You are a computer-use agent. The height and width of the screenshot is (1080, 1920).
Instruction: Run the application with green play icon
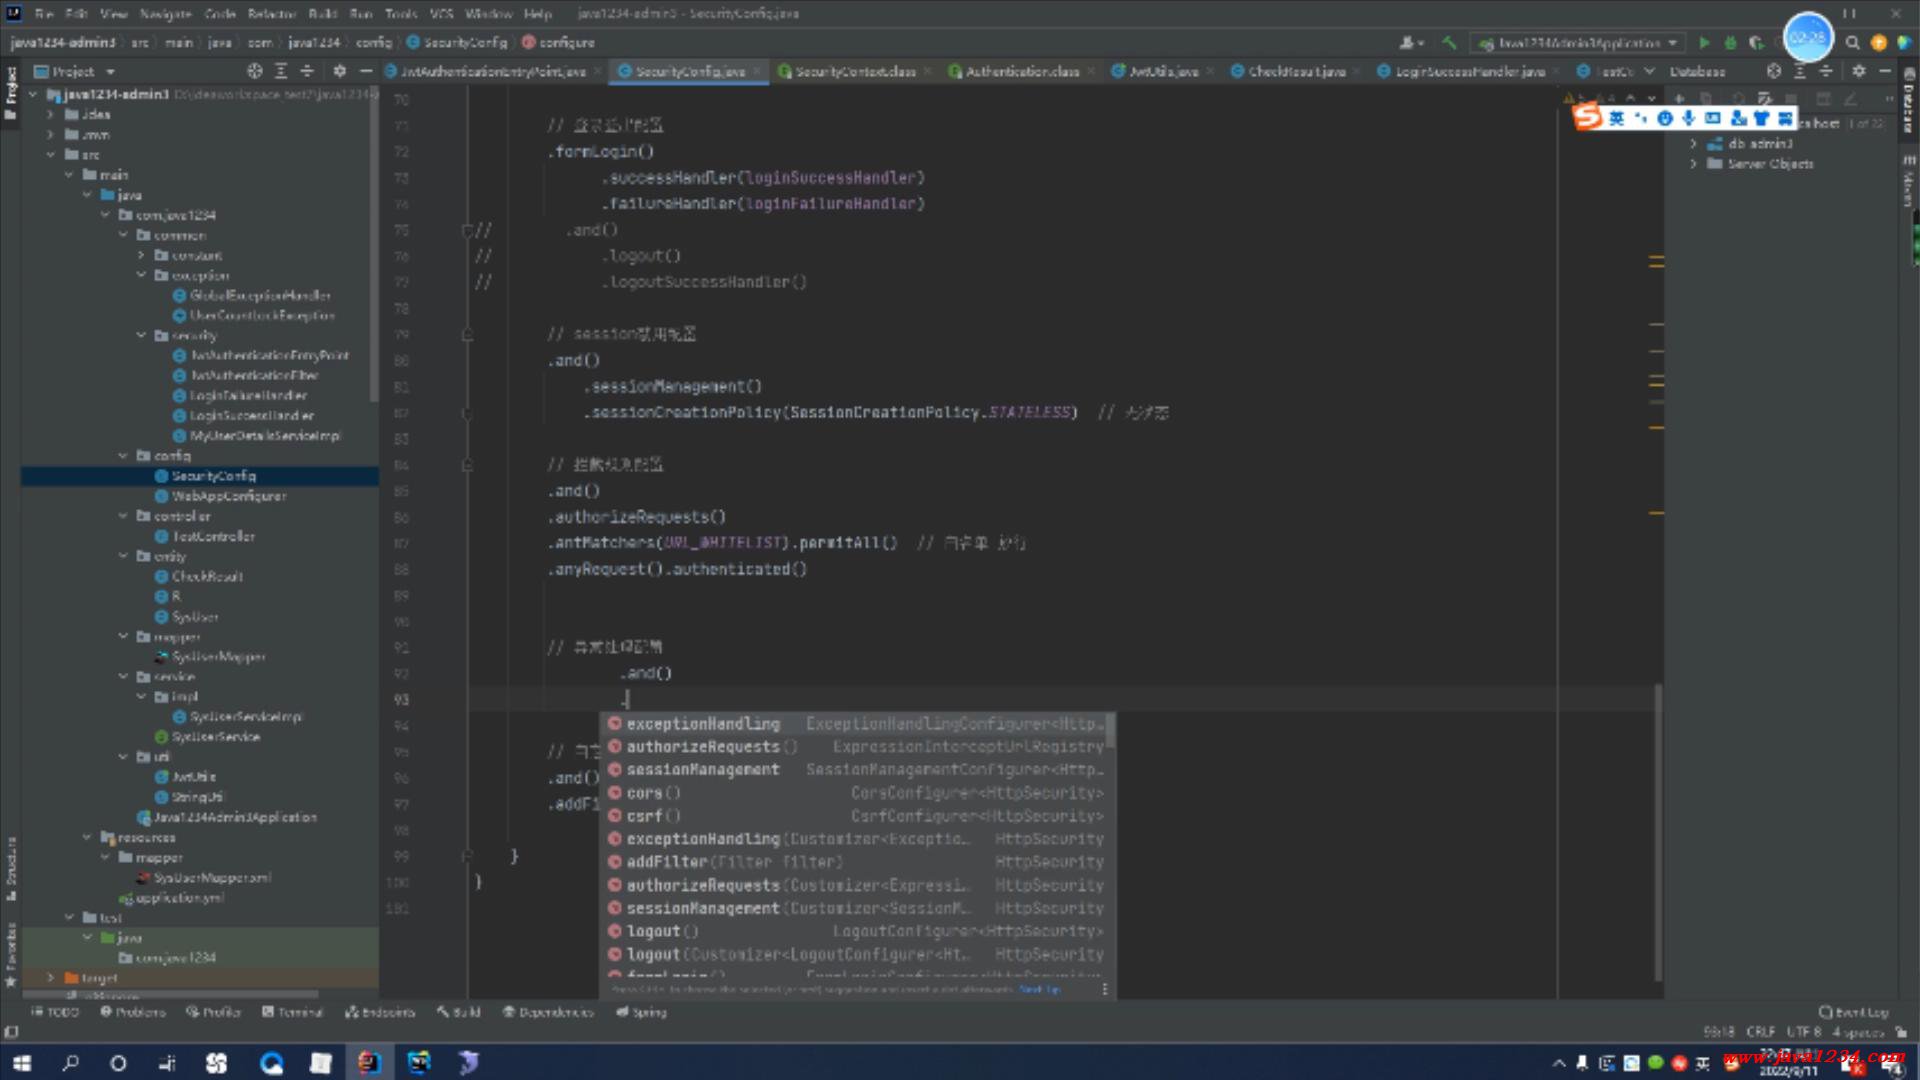tap(1704, 43)
